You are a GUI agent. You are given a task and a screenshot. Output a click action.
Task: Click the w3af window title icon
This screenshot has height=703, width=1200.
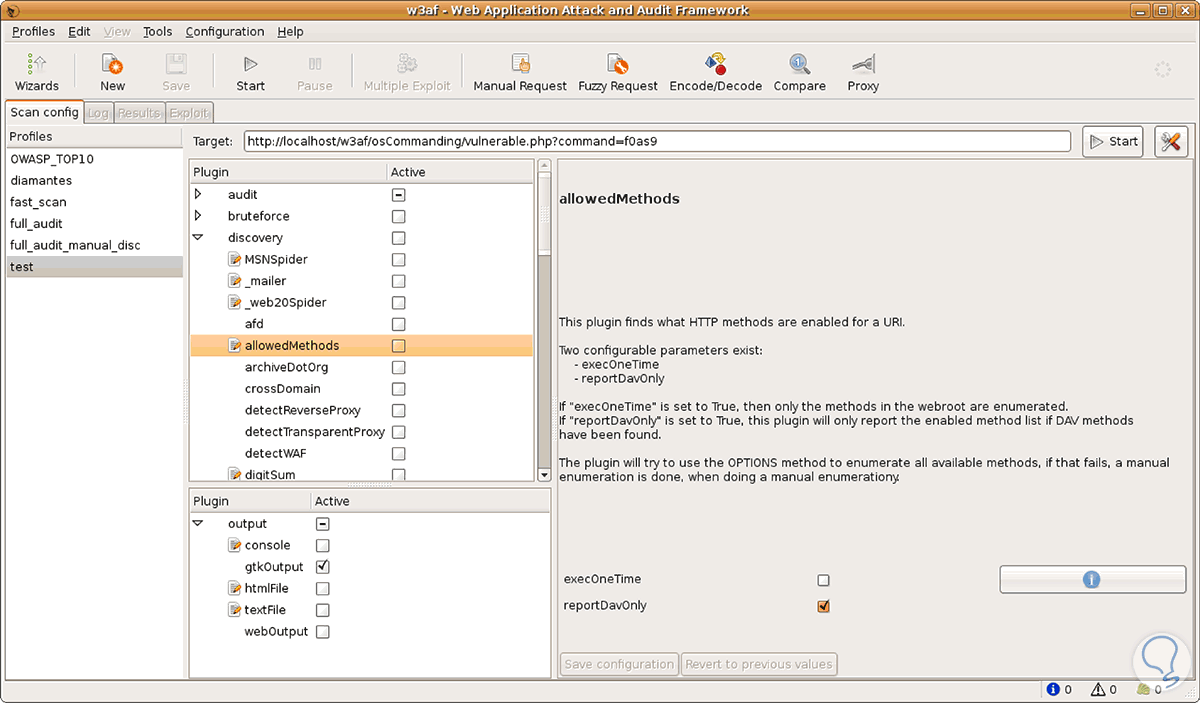tap(12, 10)
